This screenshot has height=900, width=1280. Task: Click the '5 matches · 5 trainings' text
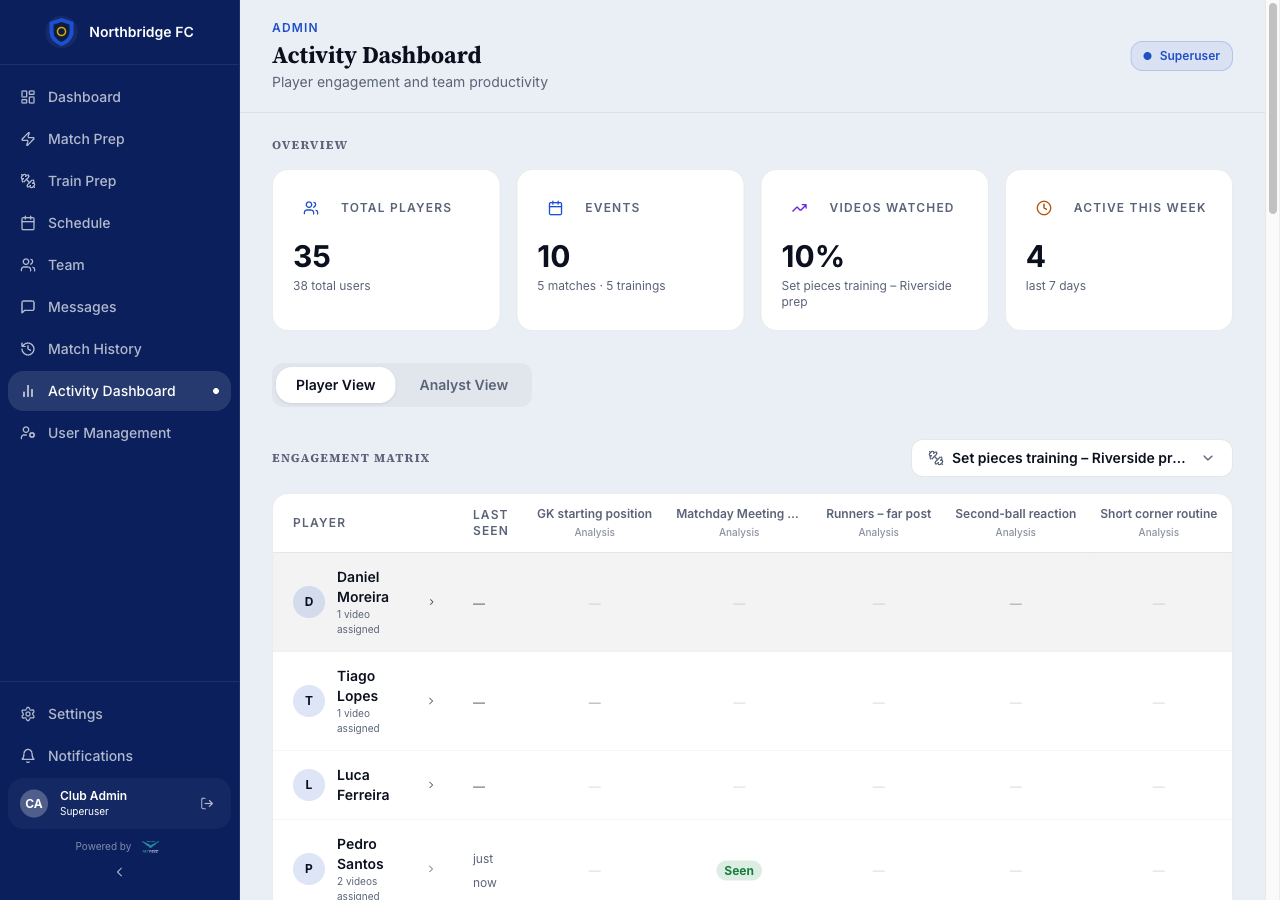(x=601, y=286)
